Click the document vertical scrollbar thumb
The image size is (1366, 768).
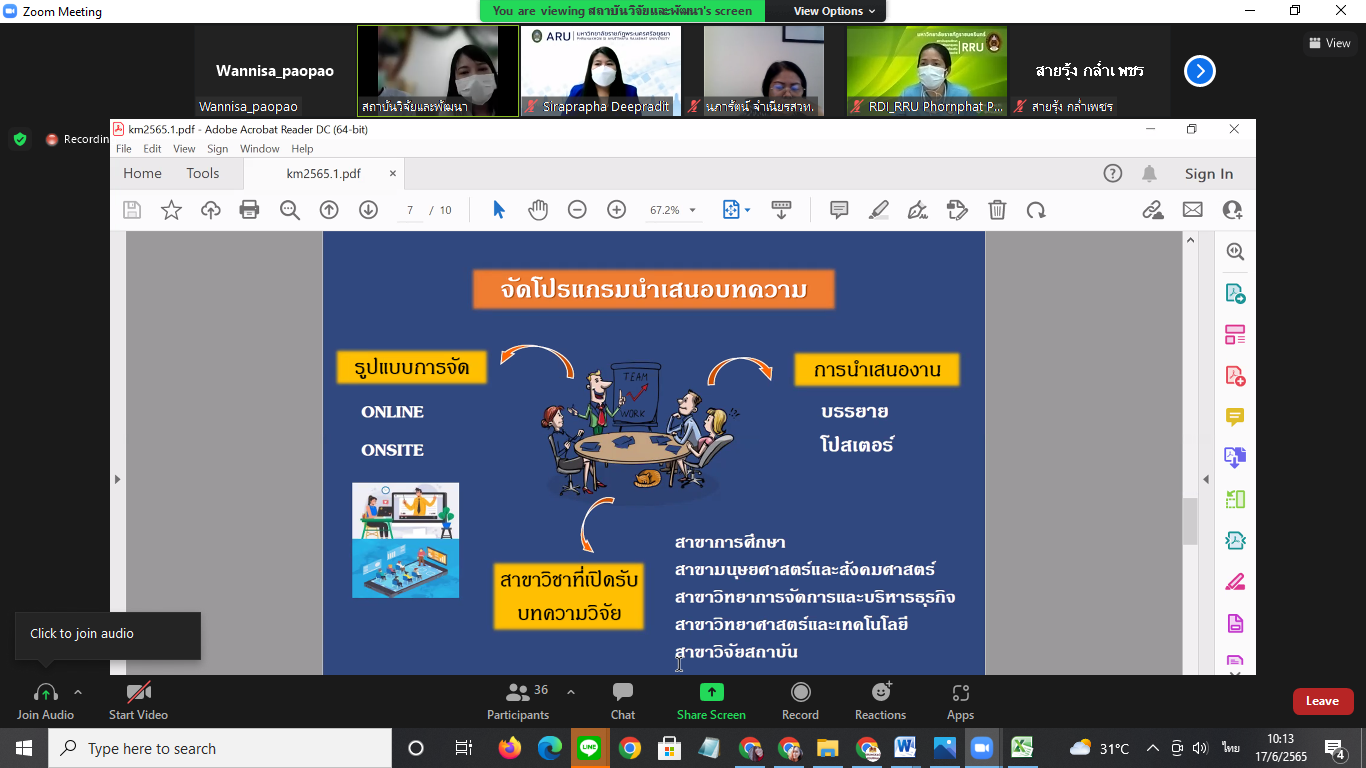1190,521
